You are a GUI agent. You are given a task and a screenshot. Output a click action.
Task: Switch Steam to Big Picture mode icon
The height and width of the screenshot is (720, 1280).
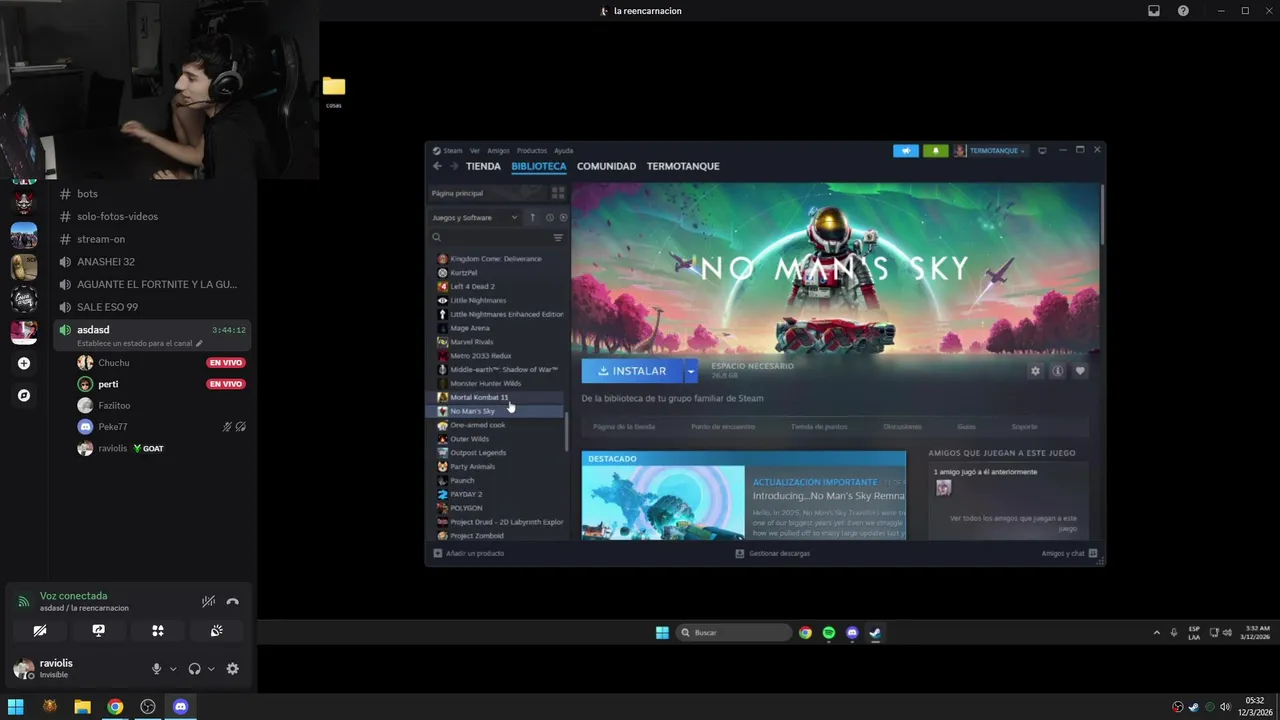[x=1042, y=151]
